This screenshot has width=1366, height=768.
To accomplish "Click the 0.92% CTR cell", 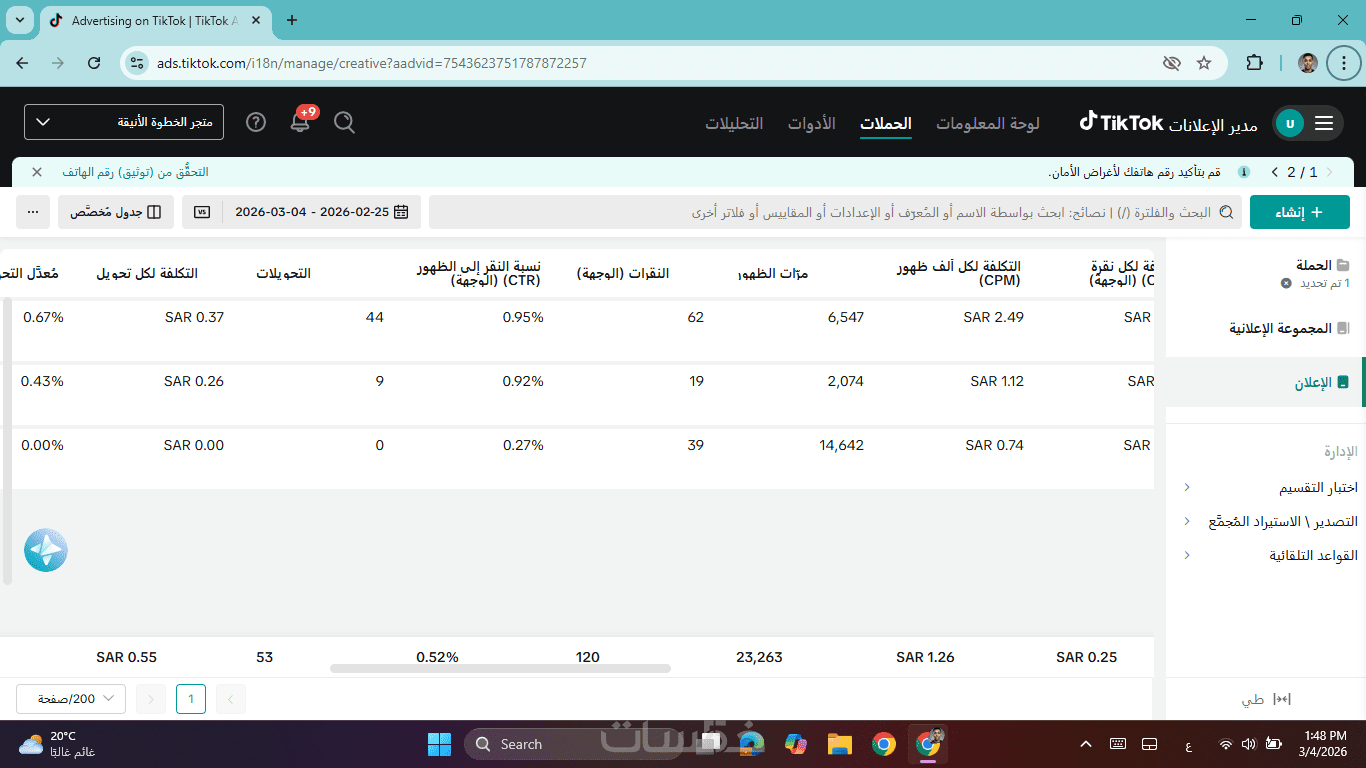I will [x=523, y=381].
